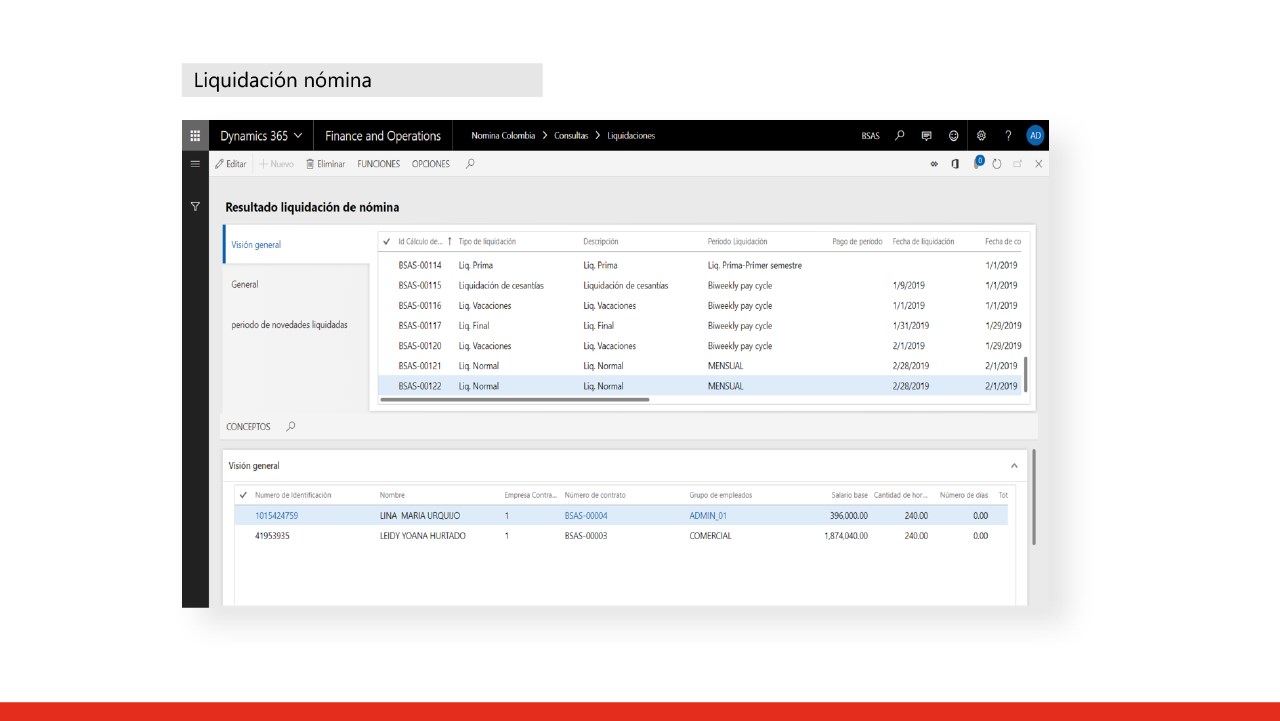The height and width of the screenshot is (721, 1280).
Task: Open the Fecha de liquidación column header
Action: 924,241
